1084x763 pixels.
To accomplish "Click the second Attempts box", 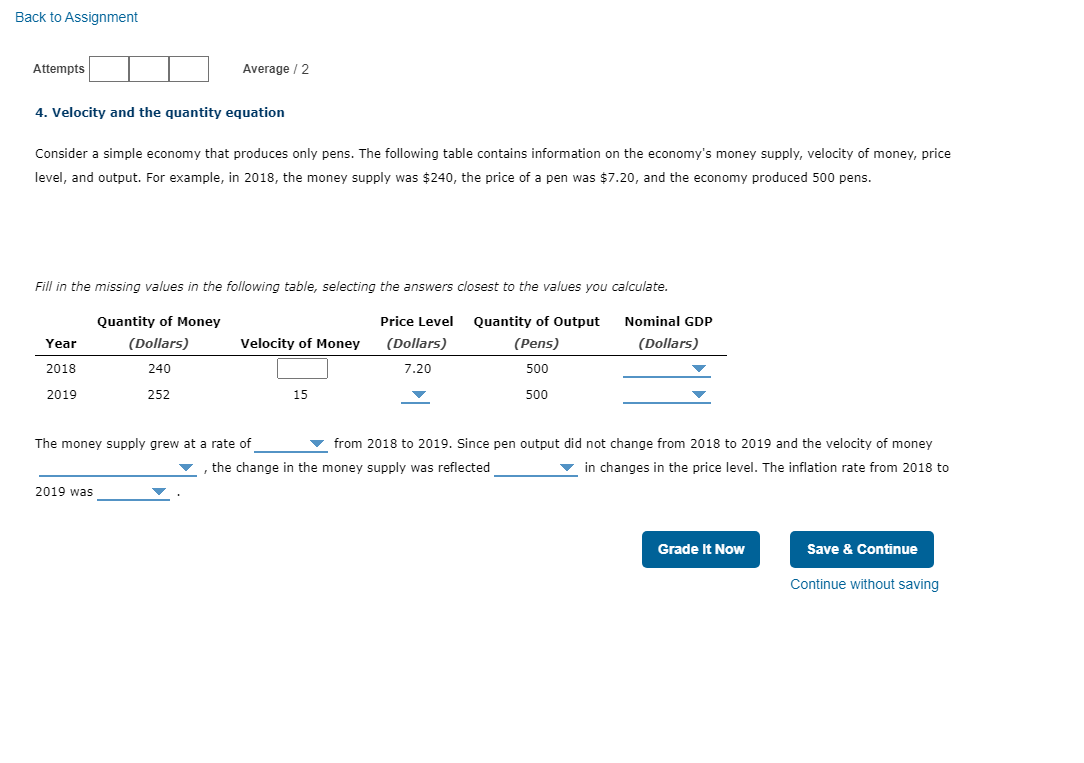I will click(148, 69).
